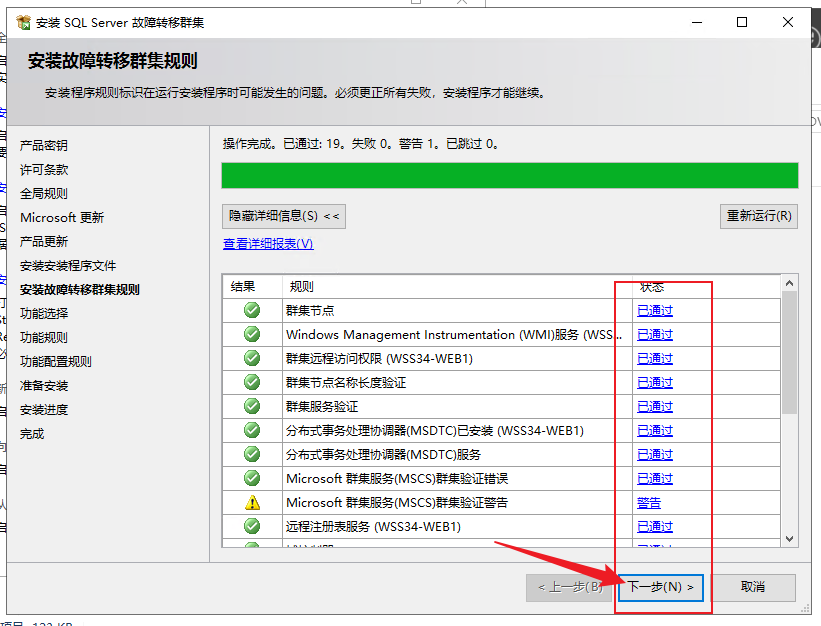821x626 pixels.
Task: Click the check icon for MSCS群集验证错误
Action: pos(252,478)
